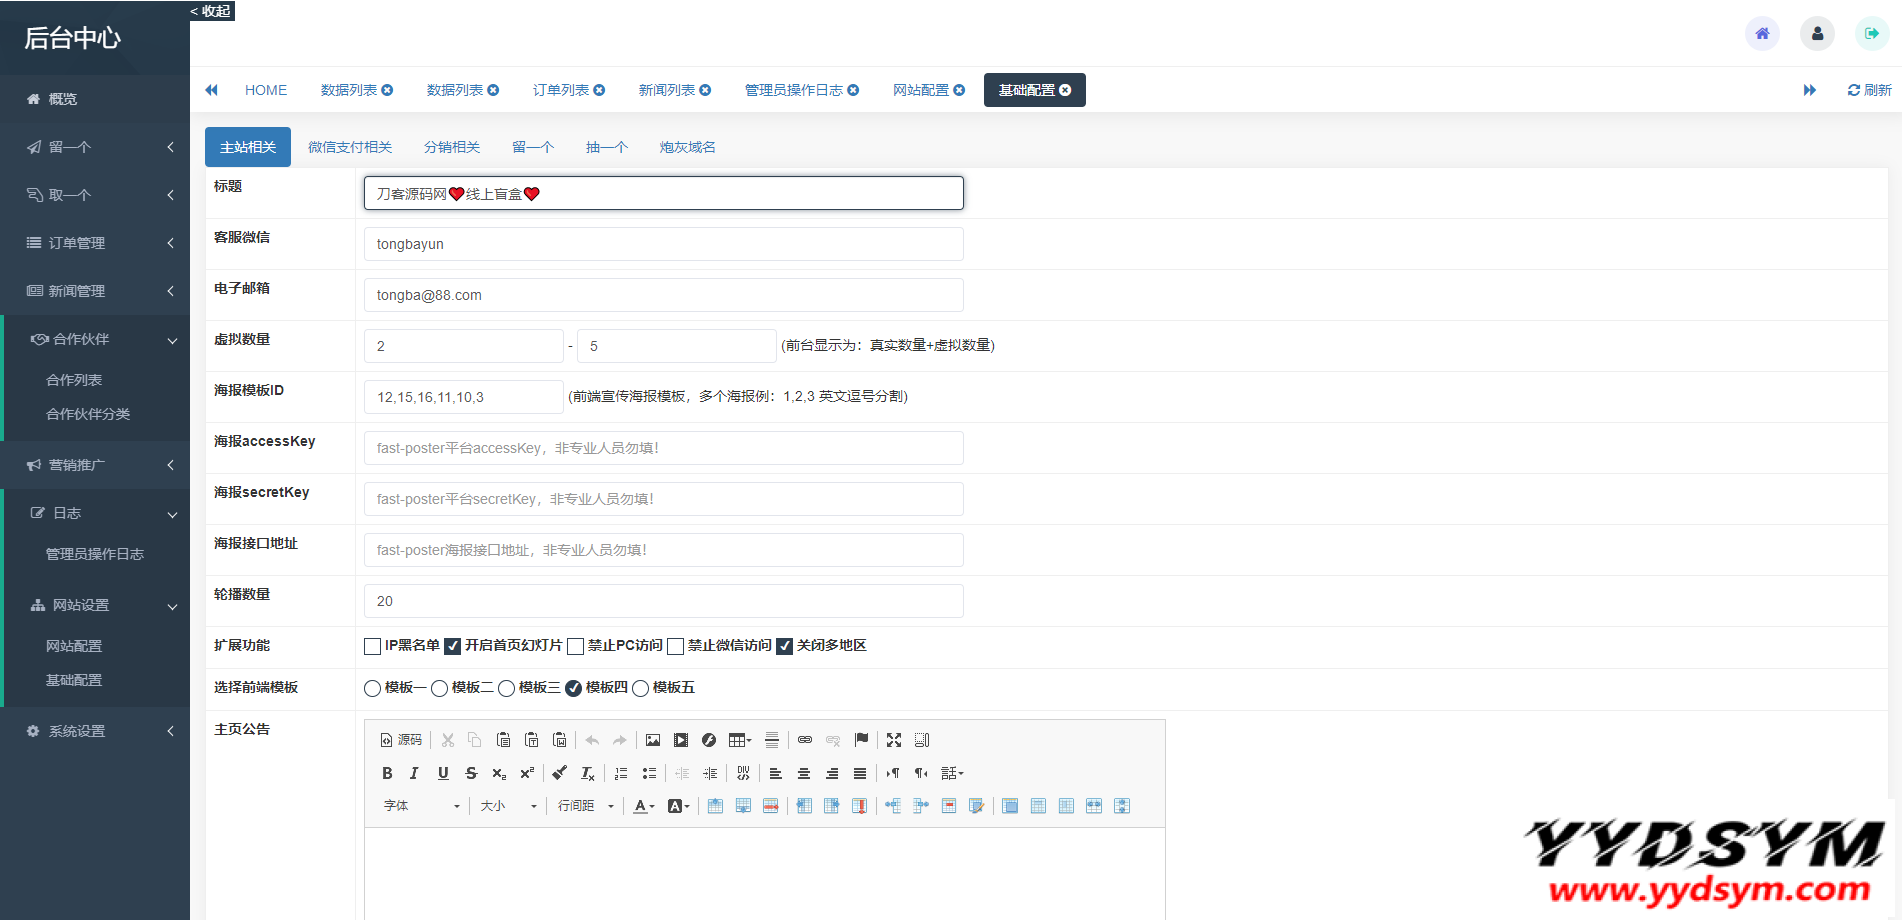Click the Bold formatting icon in editor

click(387, 773)
